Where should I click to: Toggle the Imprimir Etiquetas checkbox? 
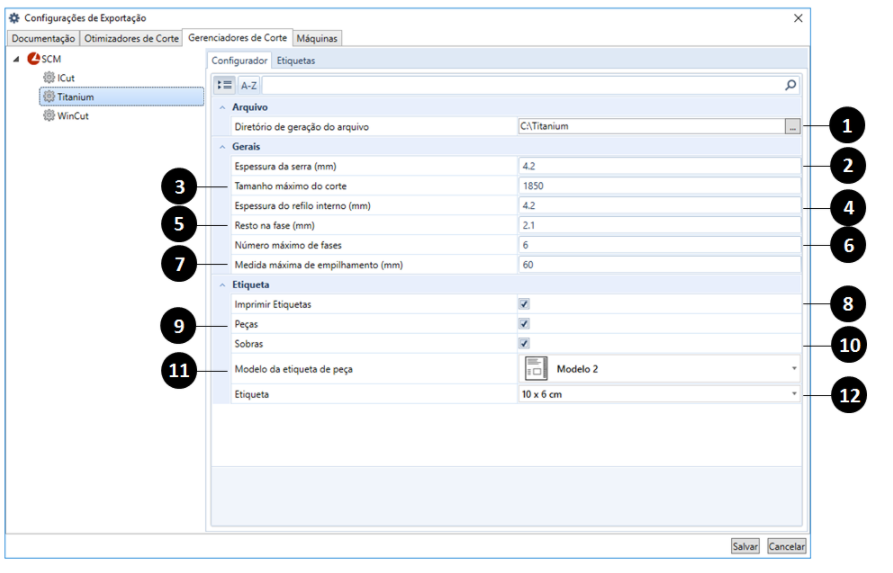pos(524,304)
